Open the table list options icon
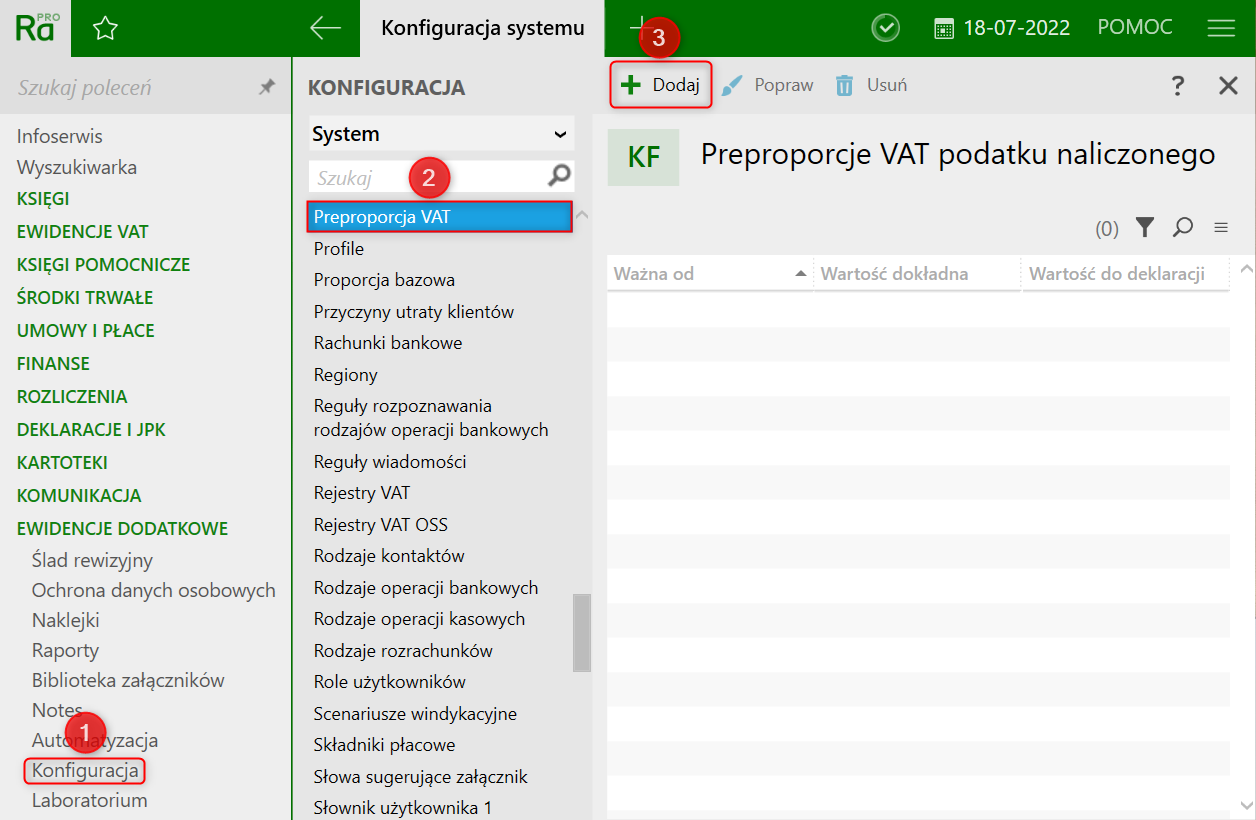This screenshot has height=820, width=1256. (x=1221, y=228)
